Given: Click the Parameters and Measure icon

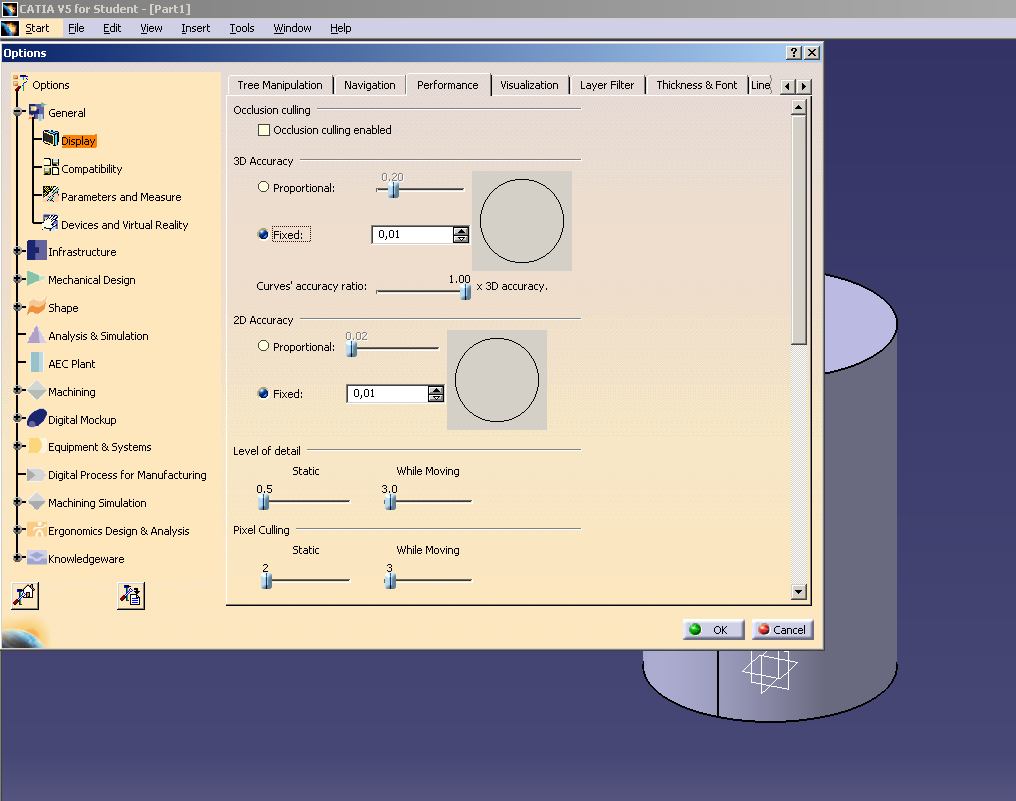Looking at the screenshot, I should (51, 194).
